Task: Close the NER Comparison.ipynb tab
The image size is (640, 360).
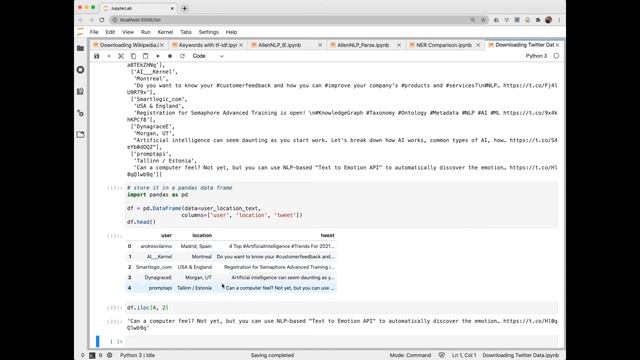Action: [x=478, y=45]
